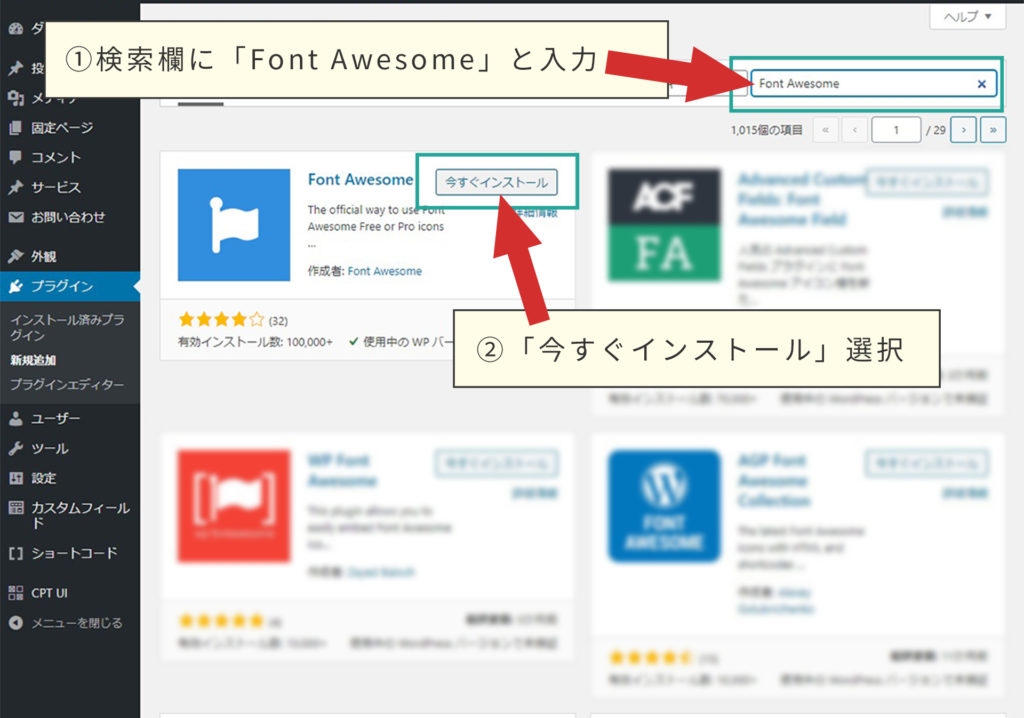Click the 1,015個の項目 item count
This screenshot has height=718, width=1024.
pyautogui.click(x=767, y=130)
